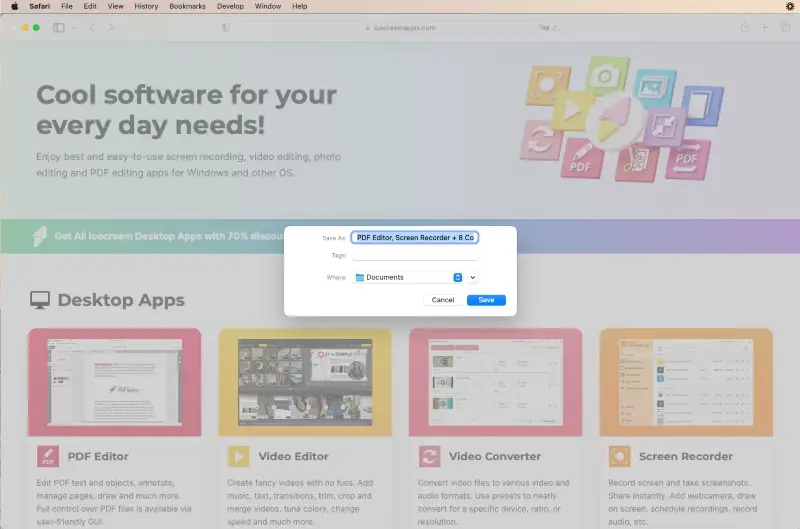The width and height of the screenshot is (800, 529).
Task: Open the Help menu
Action: 299,6
